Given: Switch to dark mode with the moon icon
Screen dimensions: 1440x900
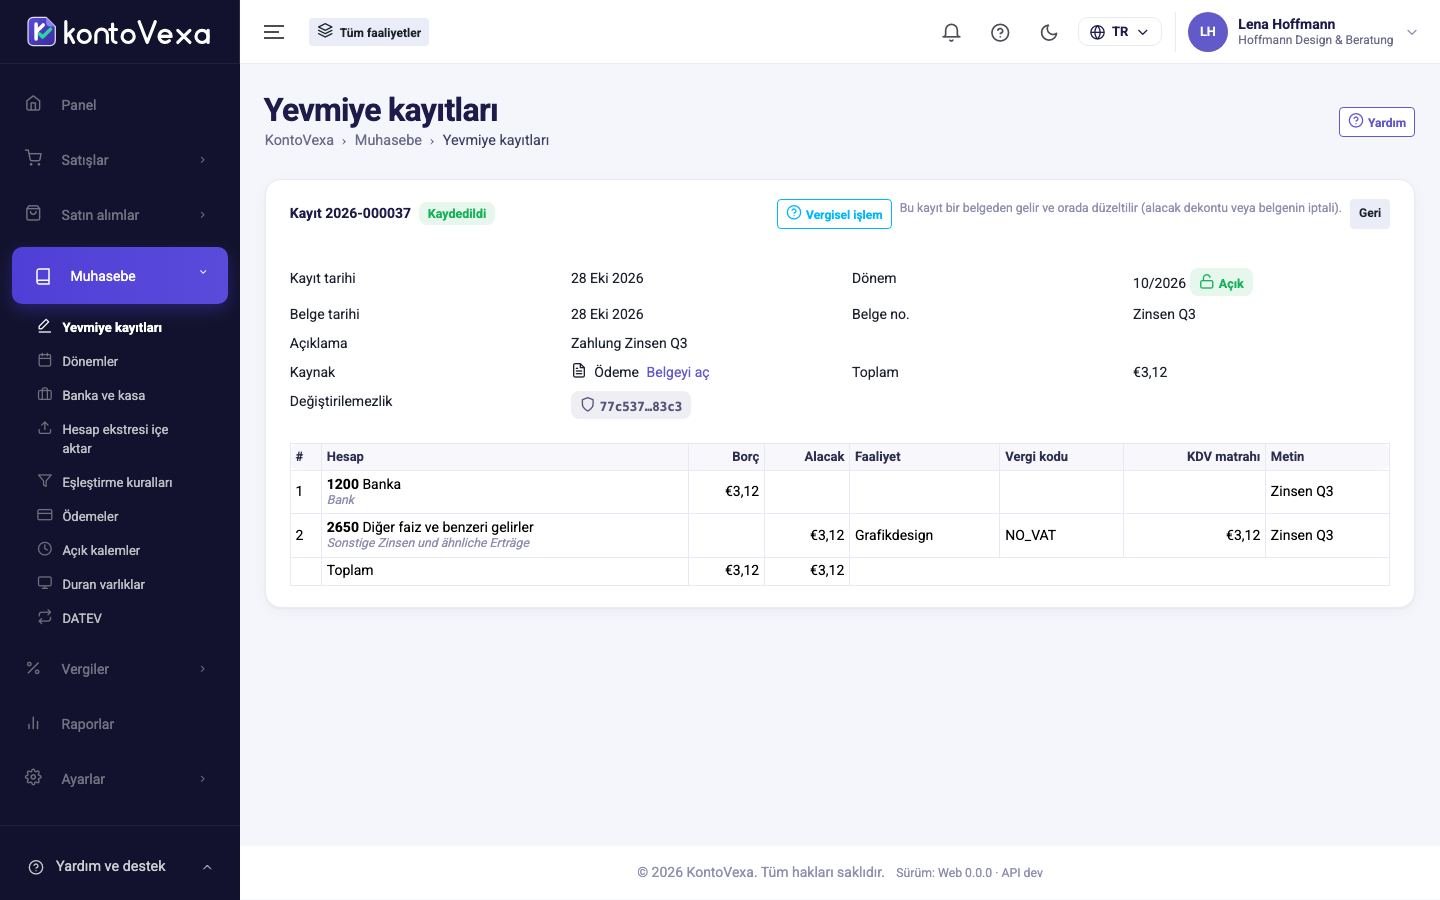Looking at the screenshot, I should tap(1049, 32).
